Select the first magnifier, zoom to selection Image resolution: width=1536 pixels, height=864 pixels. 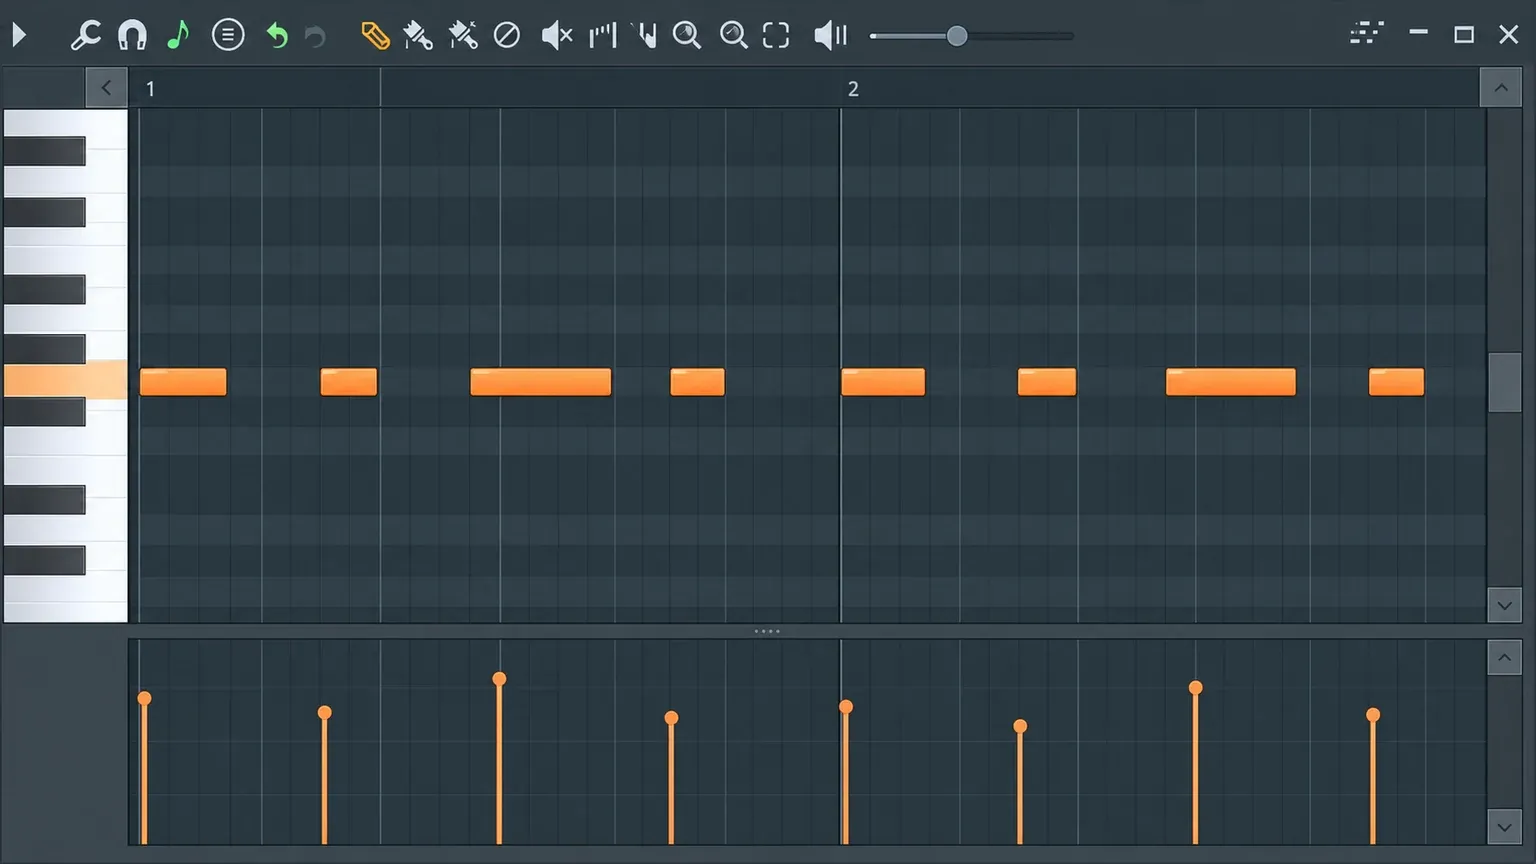click(x=687, y=36)
